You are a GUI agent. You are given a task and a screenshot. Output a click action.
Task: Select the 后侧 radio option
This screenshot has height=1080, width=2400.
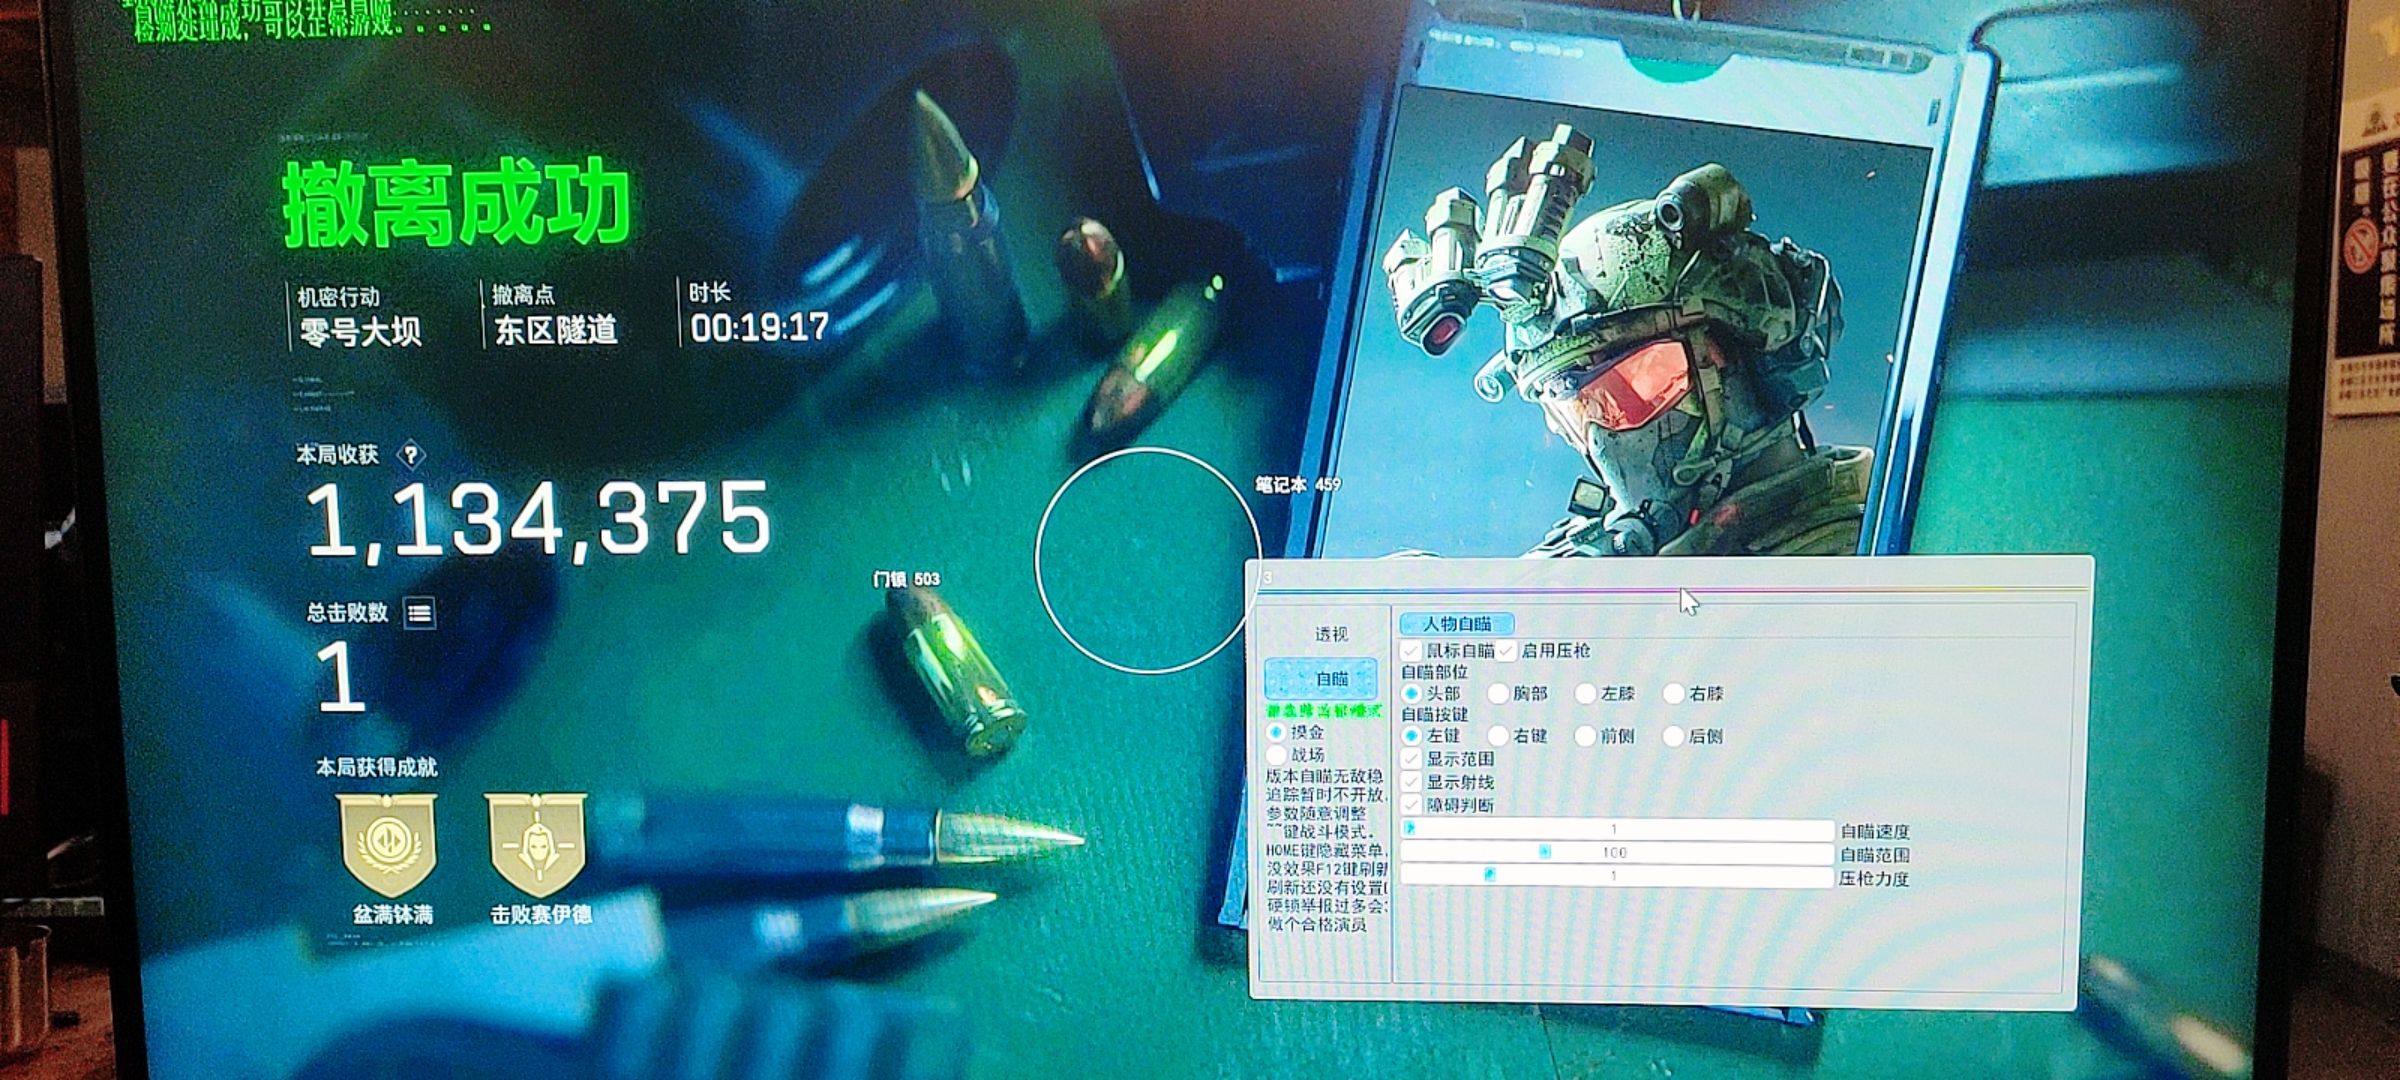1673,736
